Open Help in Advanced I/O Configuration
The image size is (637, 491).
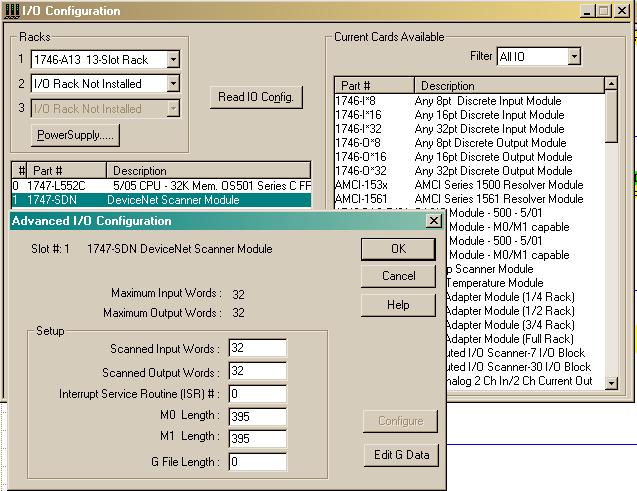[x=398, y=305]
